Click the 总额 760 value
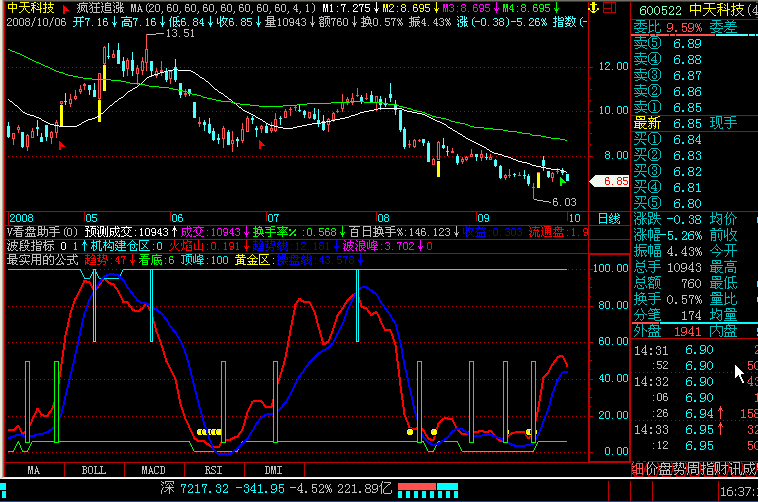Image resolution: width=758 pixels, height=502 pixels. (691, 283)
